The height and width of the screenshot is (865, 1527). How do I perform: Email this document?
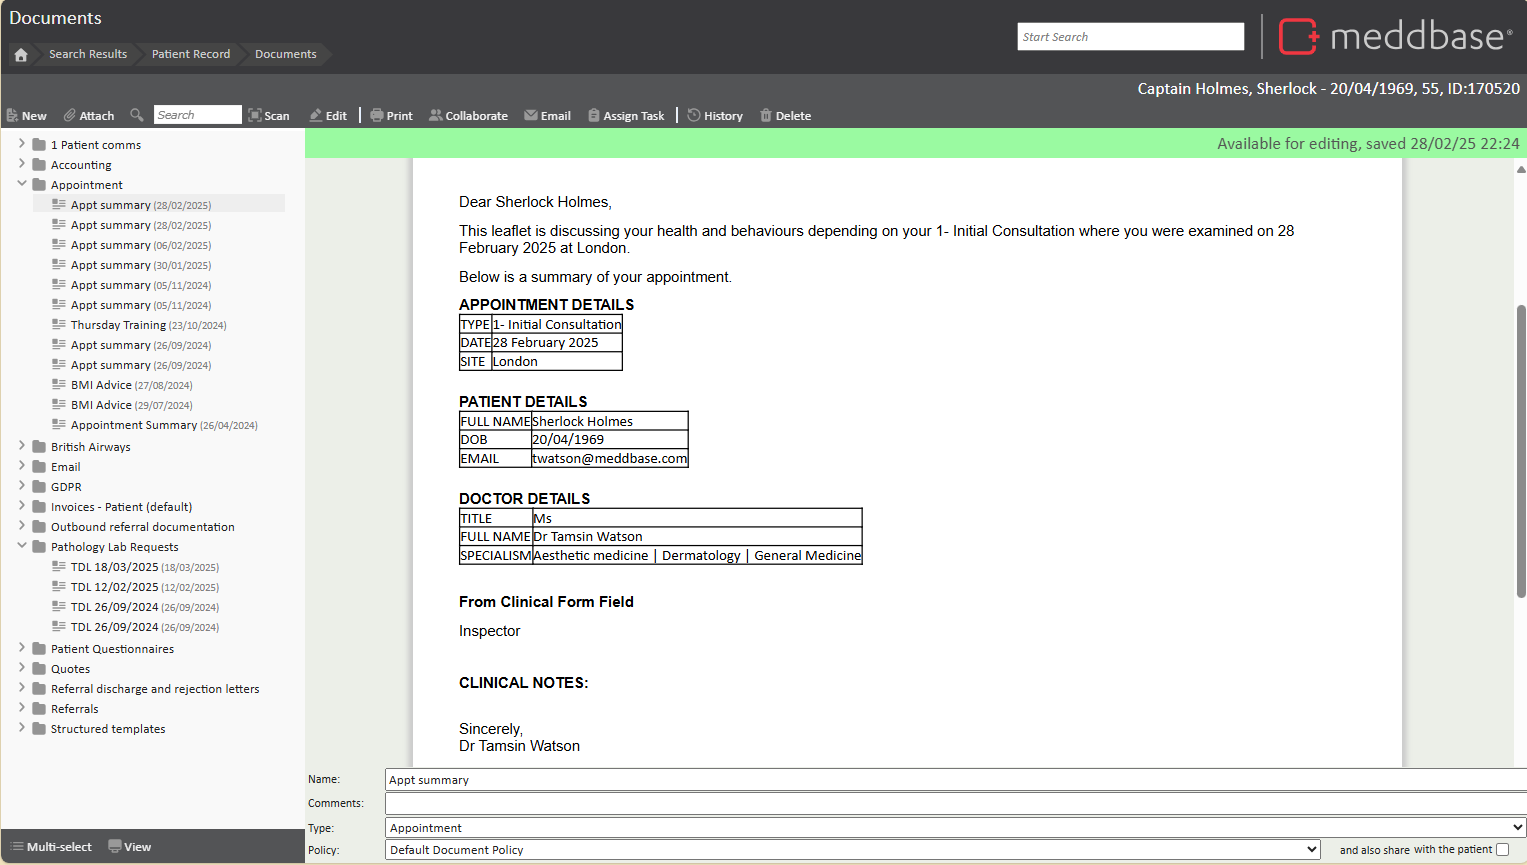click(547, 116)
